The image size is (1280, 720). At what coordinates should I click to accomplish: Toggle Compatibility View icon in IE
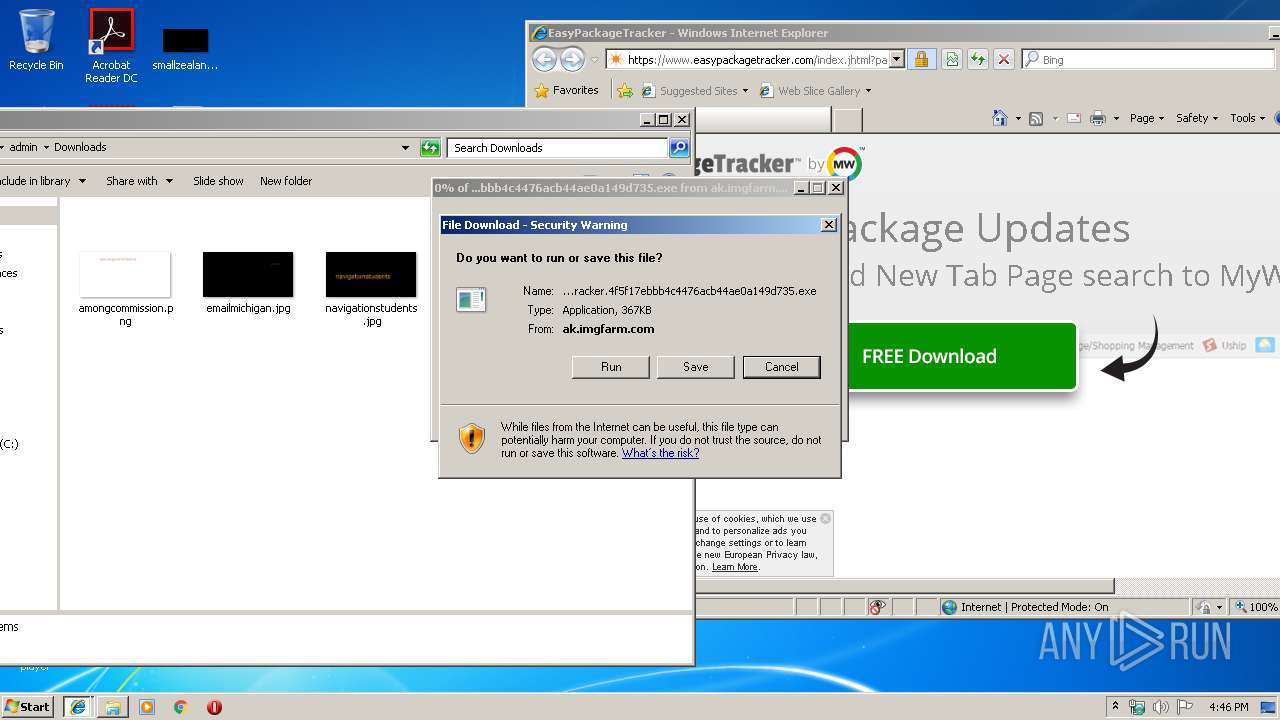point(951,60)
